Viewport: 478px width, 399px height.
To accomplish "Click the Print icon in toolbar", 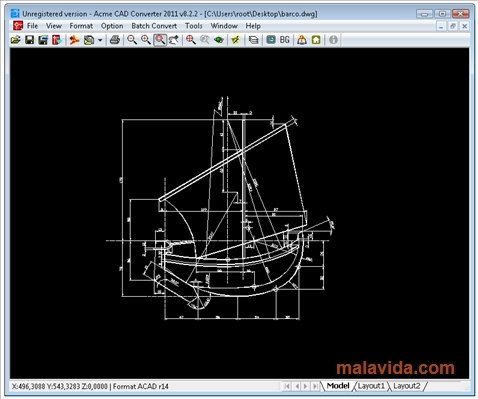I will click(115, 40).
